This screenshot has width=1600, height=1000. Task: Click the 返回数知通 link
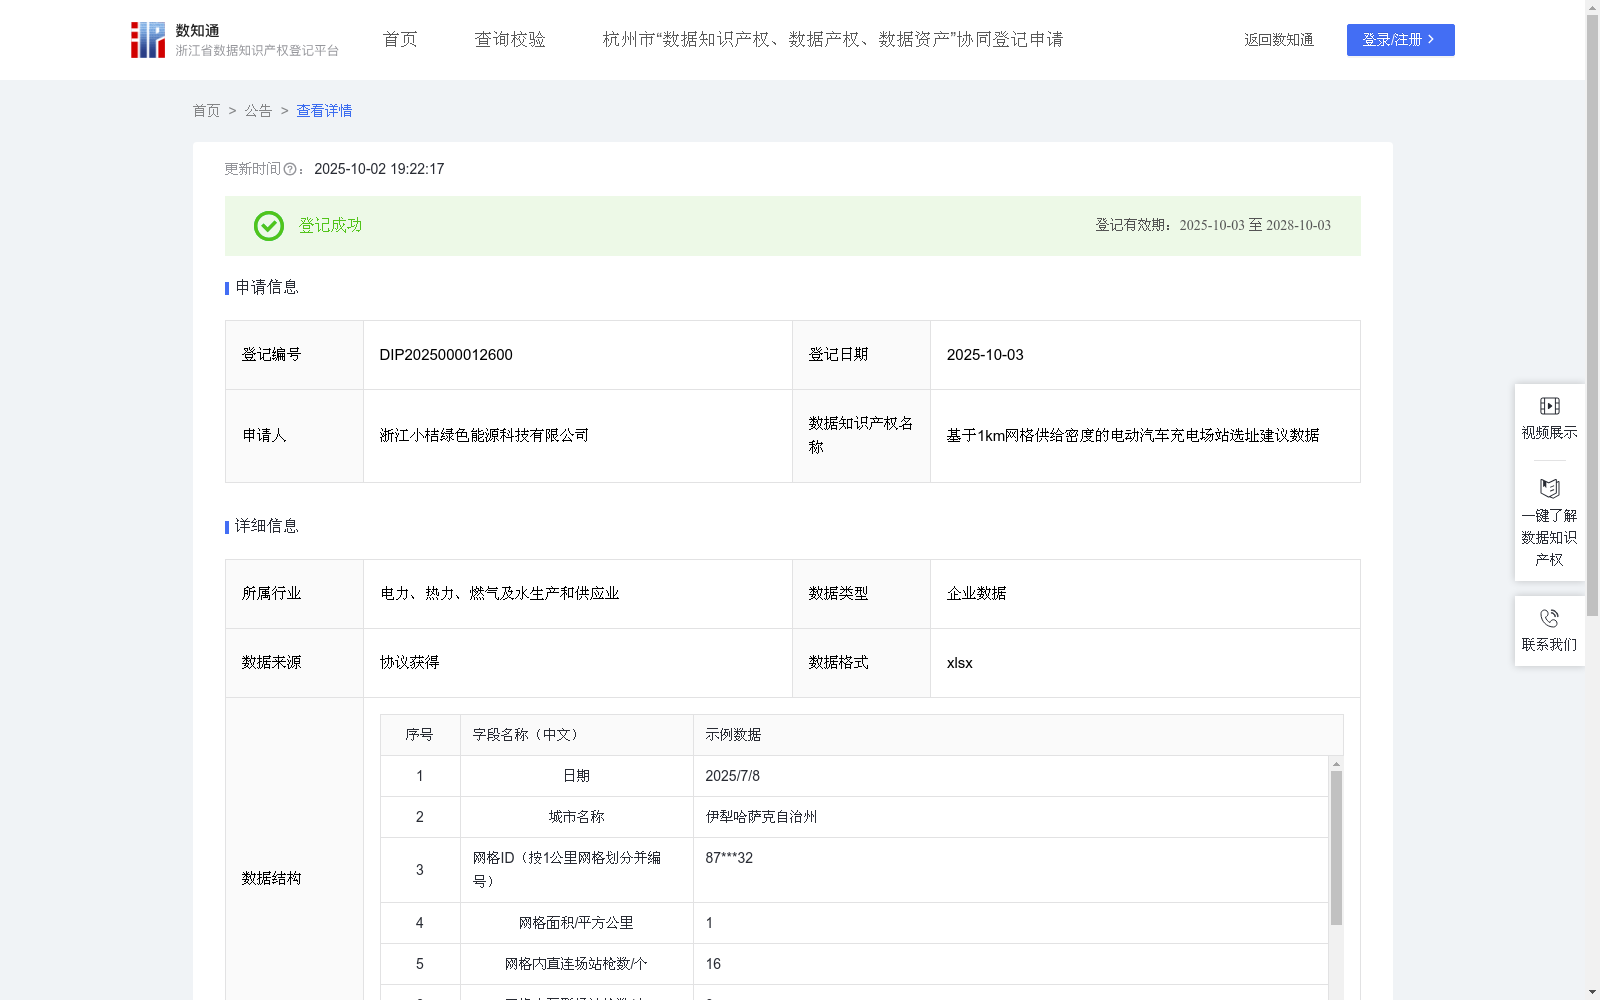(x=1279, y=40)
